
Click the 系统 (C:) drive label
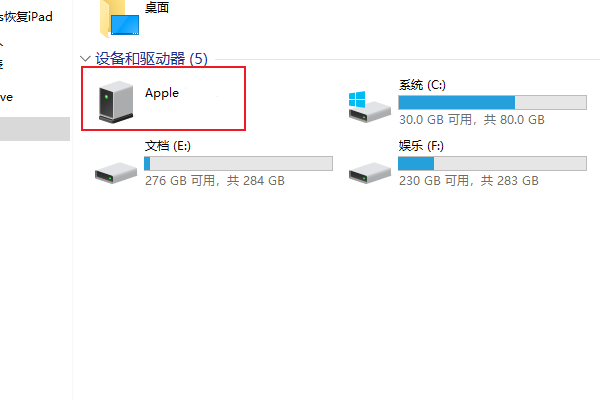[x=422, y=85]
